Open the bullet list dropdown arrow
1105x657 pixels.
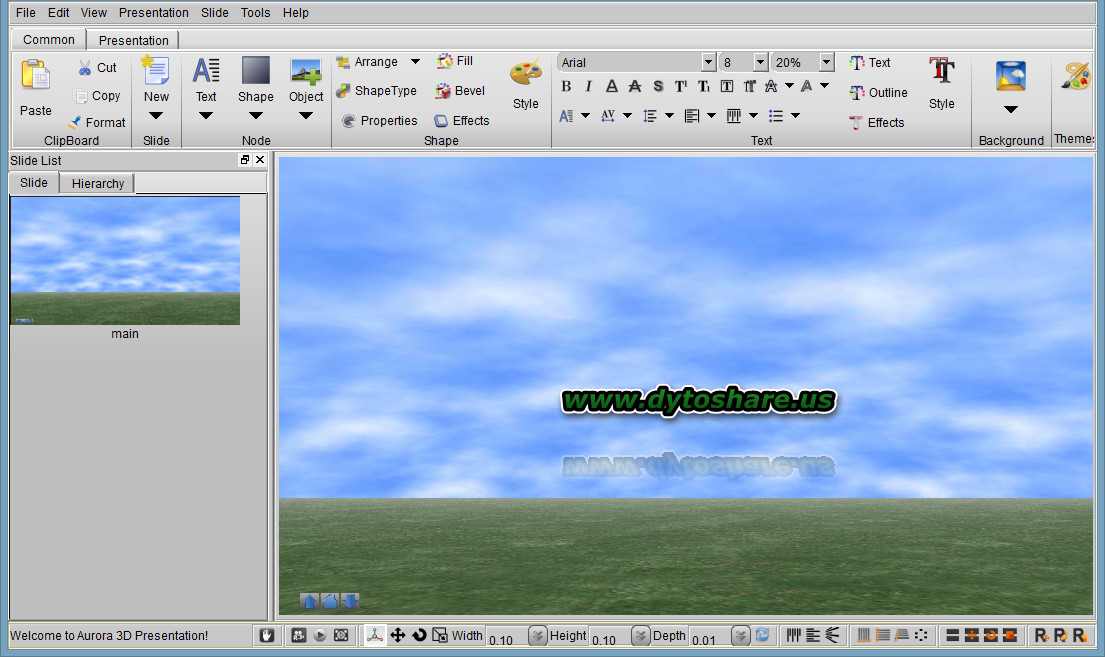click(796, 116)
